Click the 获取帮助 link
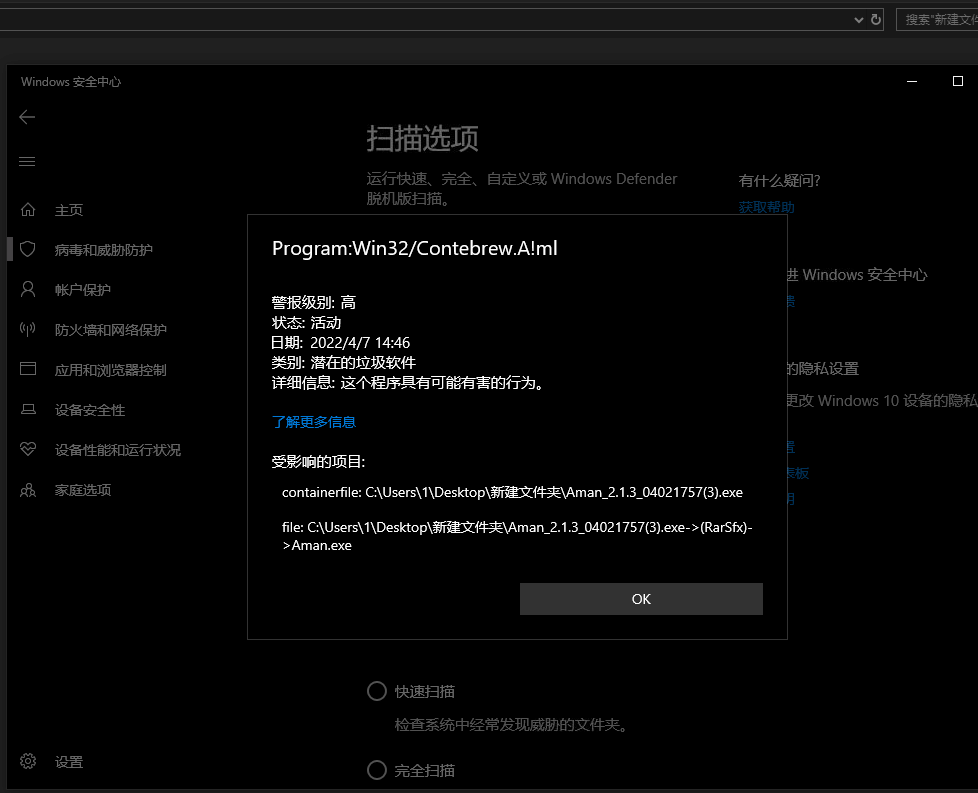Image resolution: width=978 pixels, height=793 pixels. click(767, 207)
